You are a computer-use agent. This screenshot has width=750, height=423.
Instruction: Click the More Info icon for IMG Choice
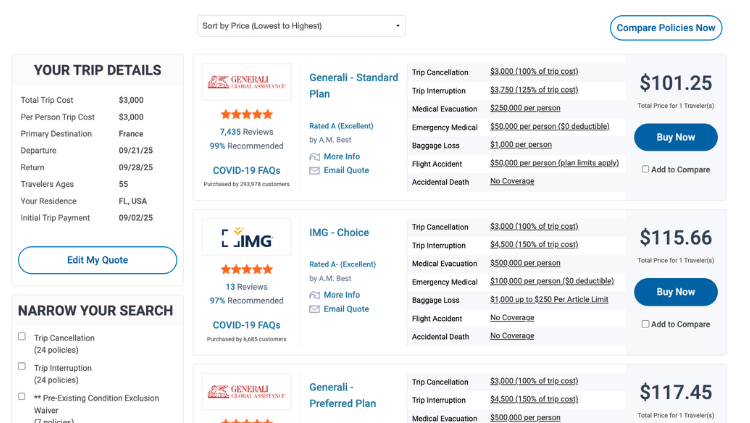pyautogui.click(x=315, y=295)
